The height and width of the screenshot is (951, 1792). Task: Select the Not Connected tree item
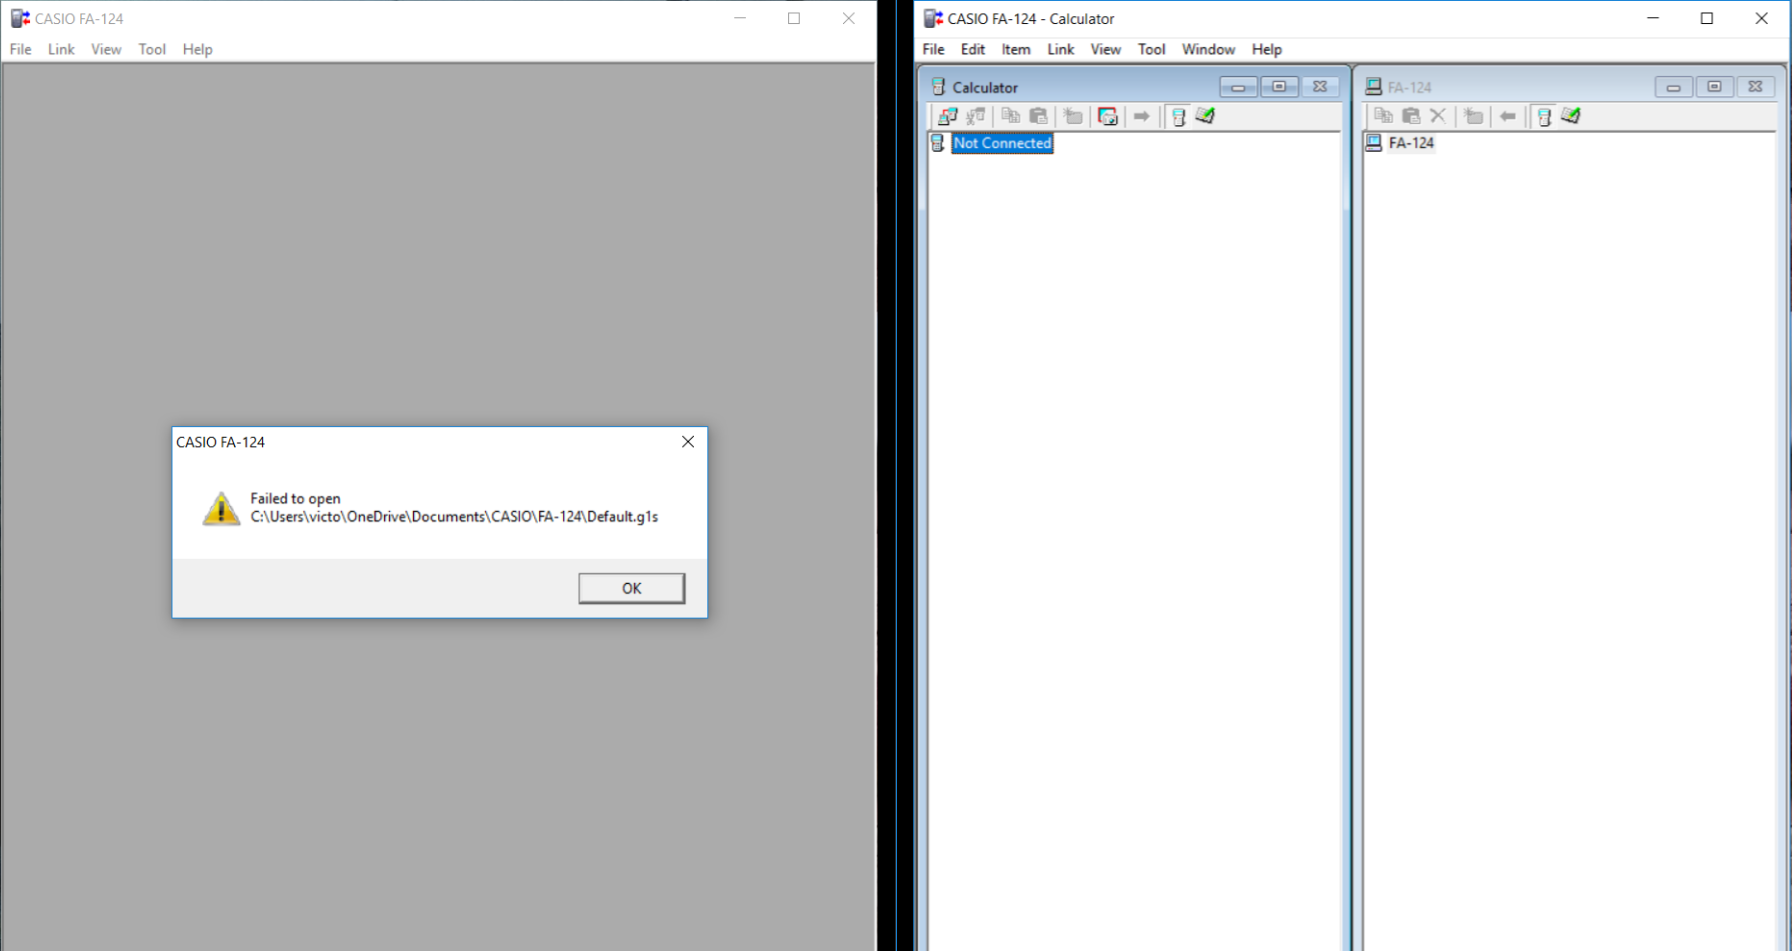pyautogui.click(x=1002, y=143)
